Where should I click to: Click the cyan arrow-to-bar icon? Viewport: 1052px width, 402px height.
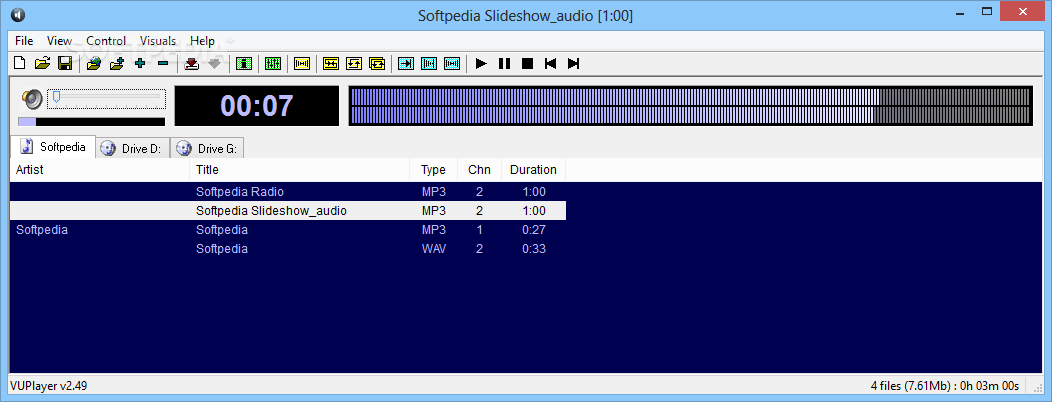click(x=406, y=64)
